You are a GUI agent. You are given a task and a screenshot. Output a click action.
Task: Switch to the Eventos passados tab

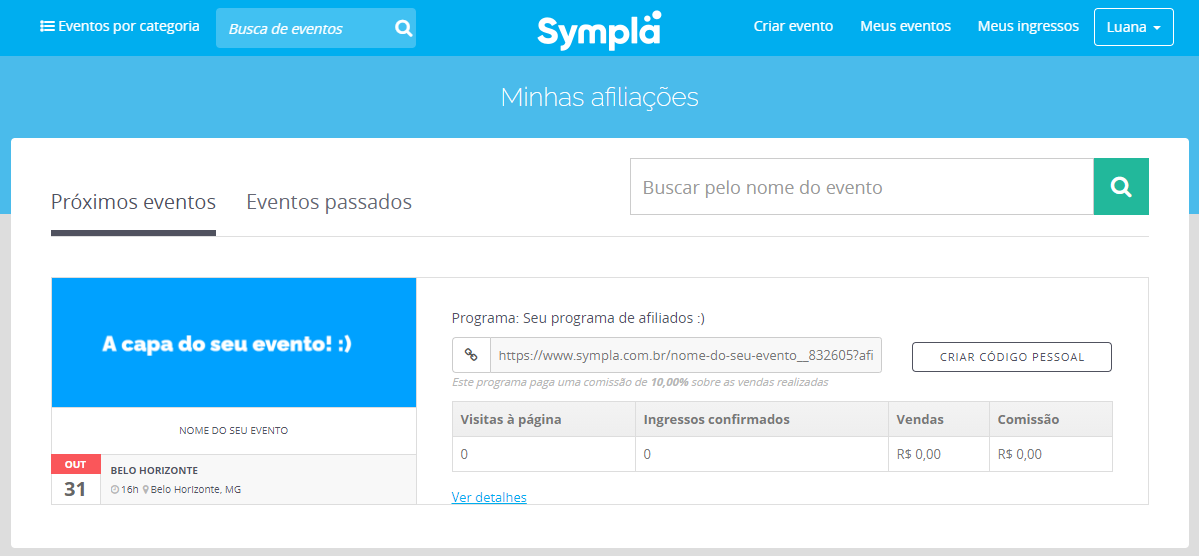pyautogui.click(x=329, y=203)
